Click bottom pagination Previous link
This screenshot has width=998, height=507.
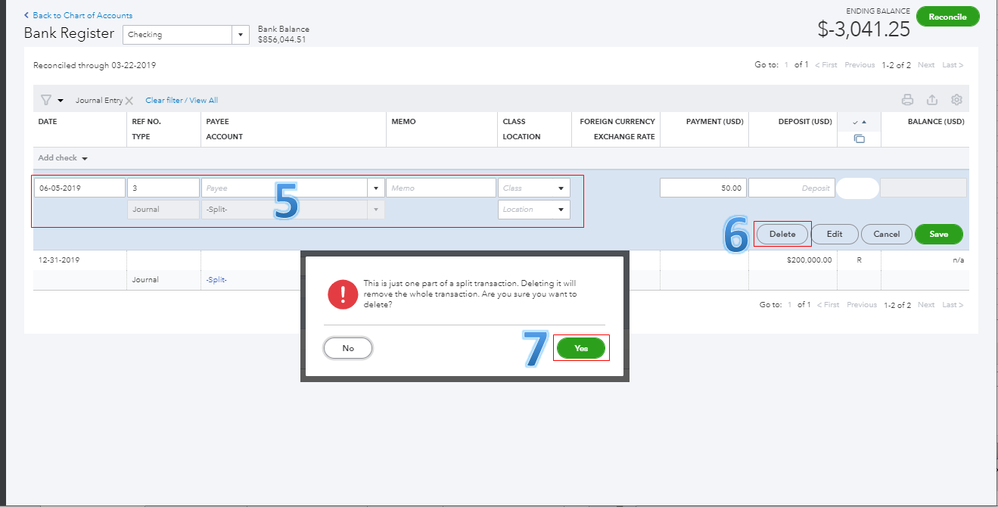861,305
